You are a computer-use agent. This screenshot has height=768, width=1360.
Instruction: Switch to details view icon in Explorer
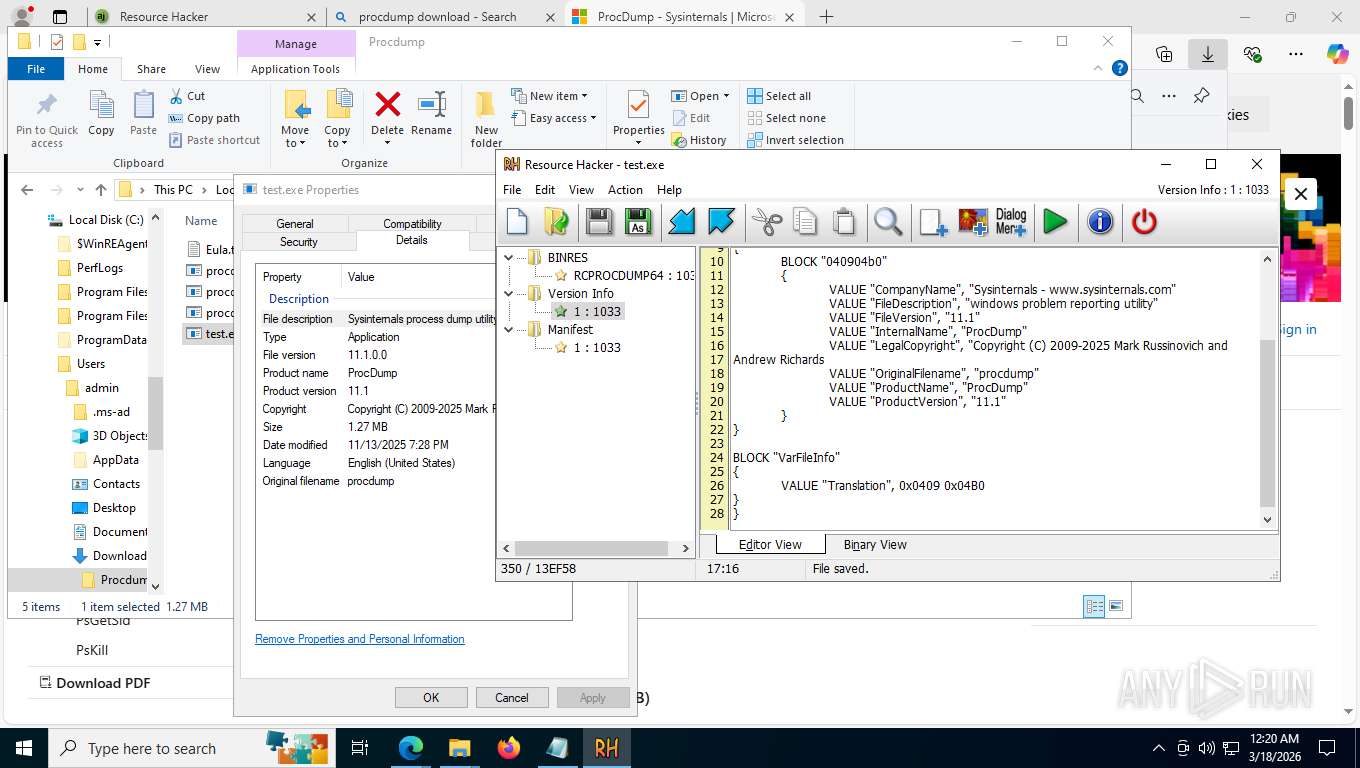1095,606
